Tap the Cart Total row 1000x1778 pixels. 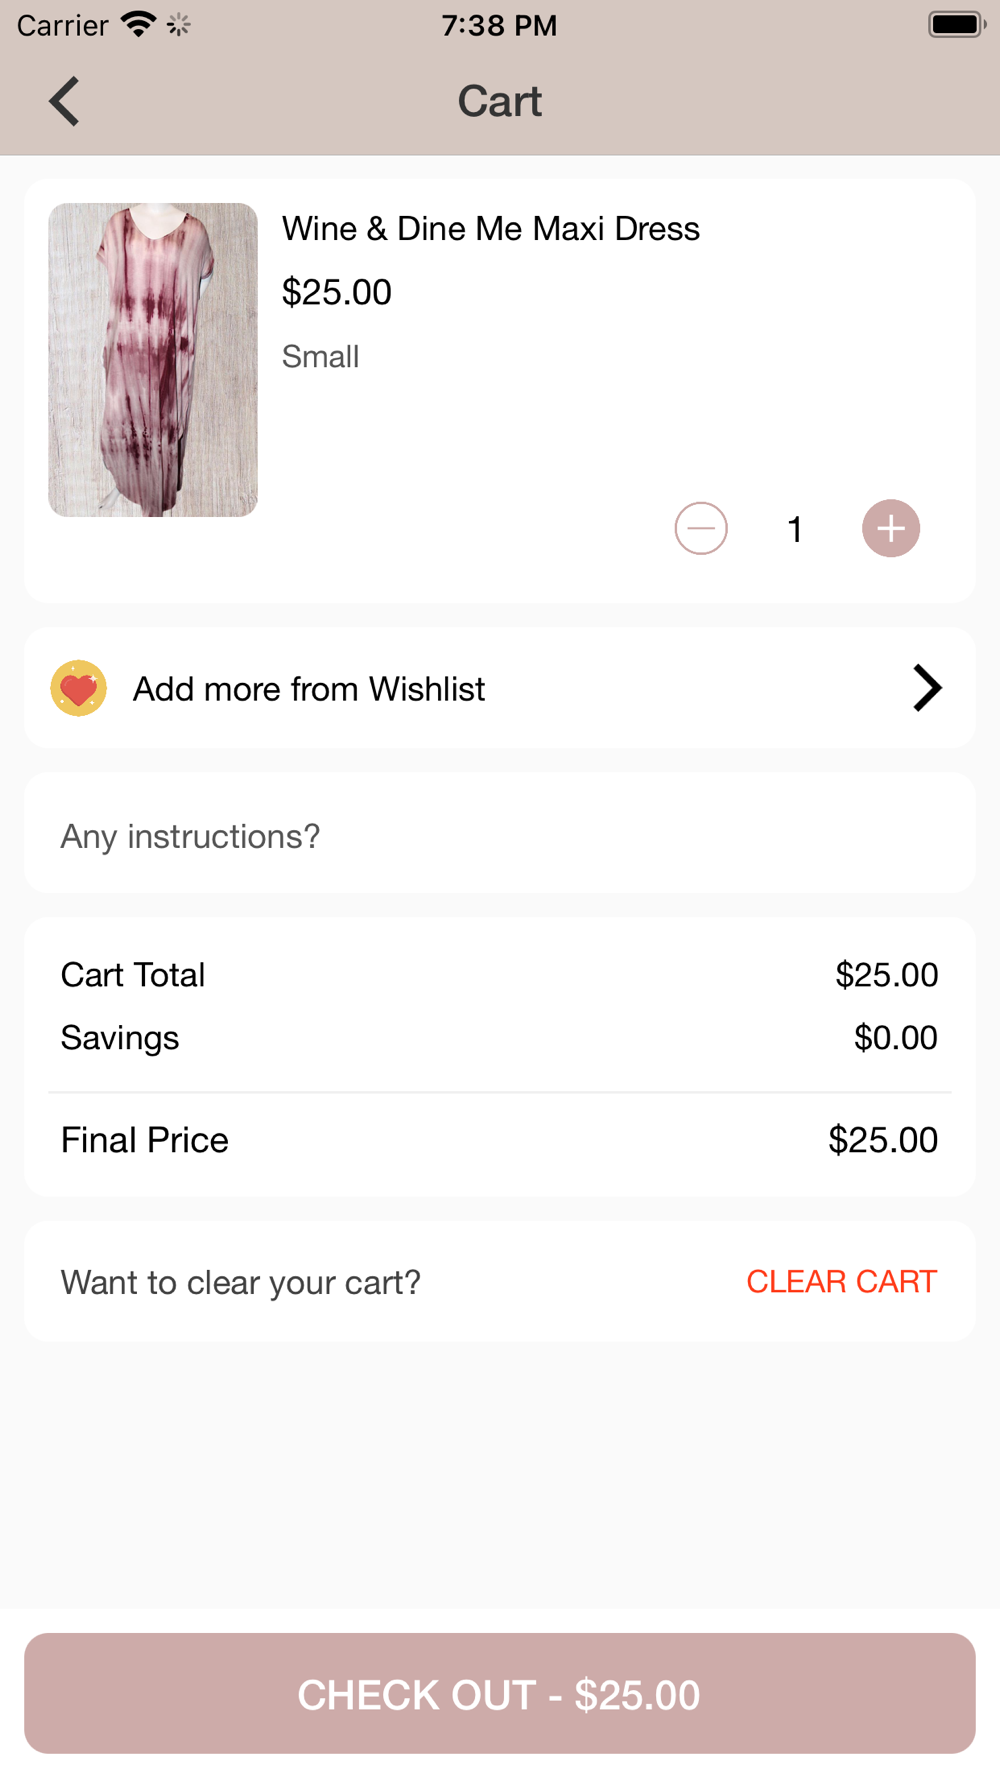click(x=500, y=975)
